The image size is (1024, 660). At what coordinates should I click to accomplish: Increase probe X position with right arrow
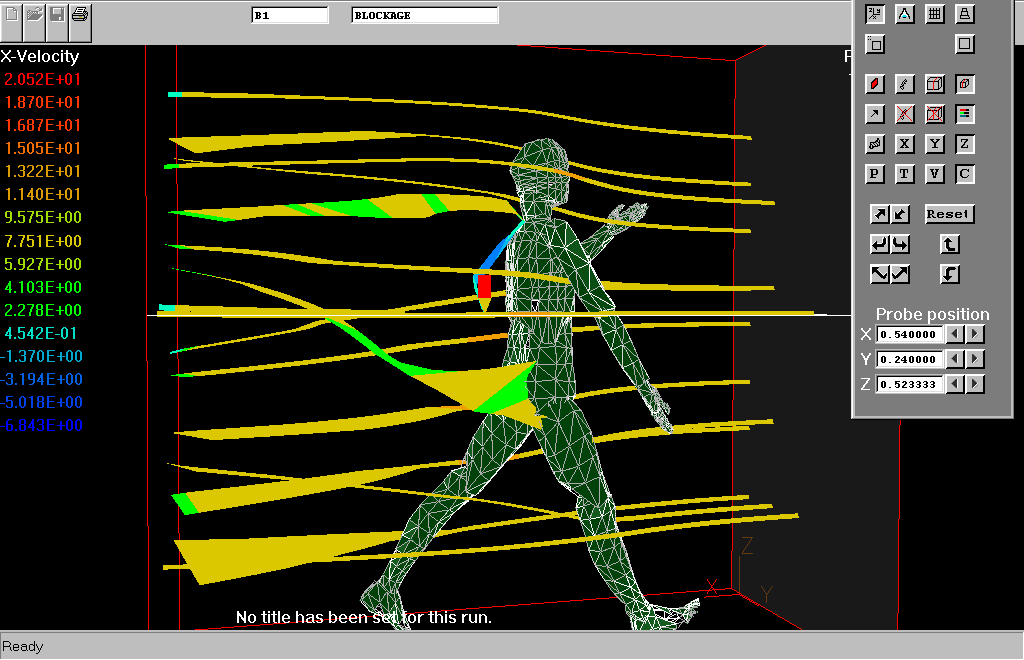[976, 334]
